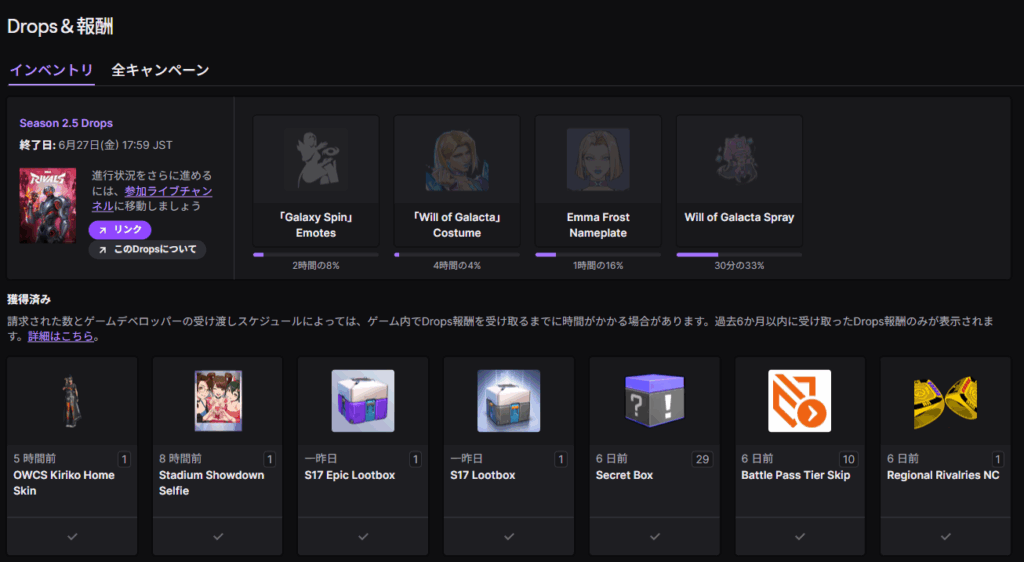The image size is (1024, 562).
Task: Open このDropsについて button
Action: click(148, 249)
